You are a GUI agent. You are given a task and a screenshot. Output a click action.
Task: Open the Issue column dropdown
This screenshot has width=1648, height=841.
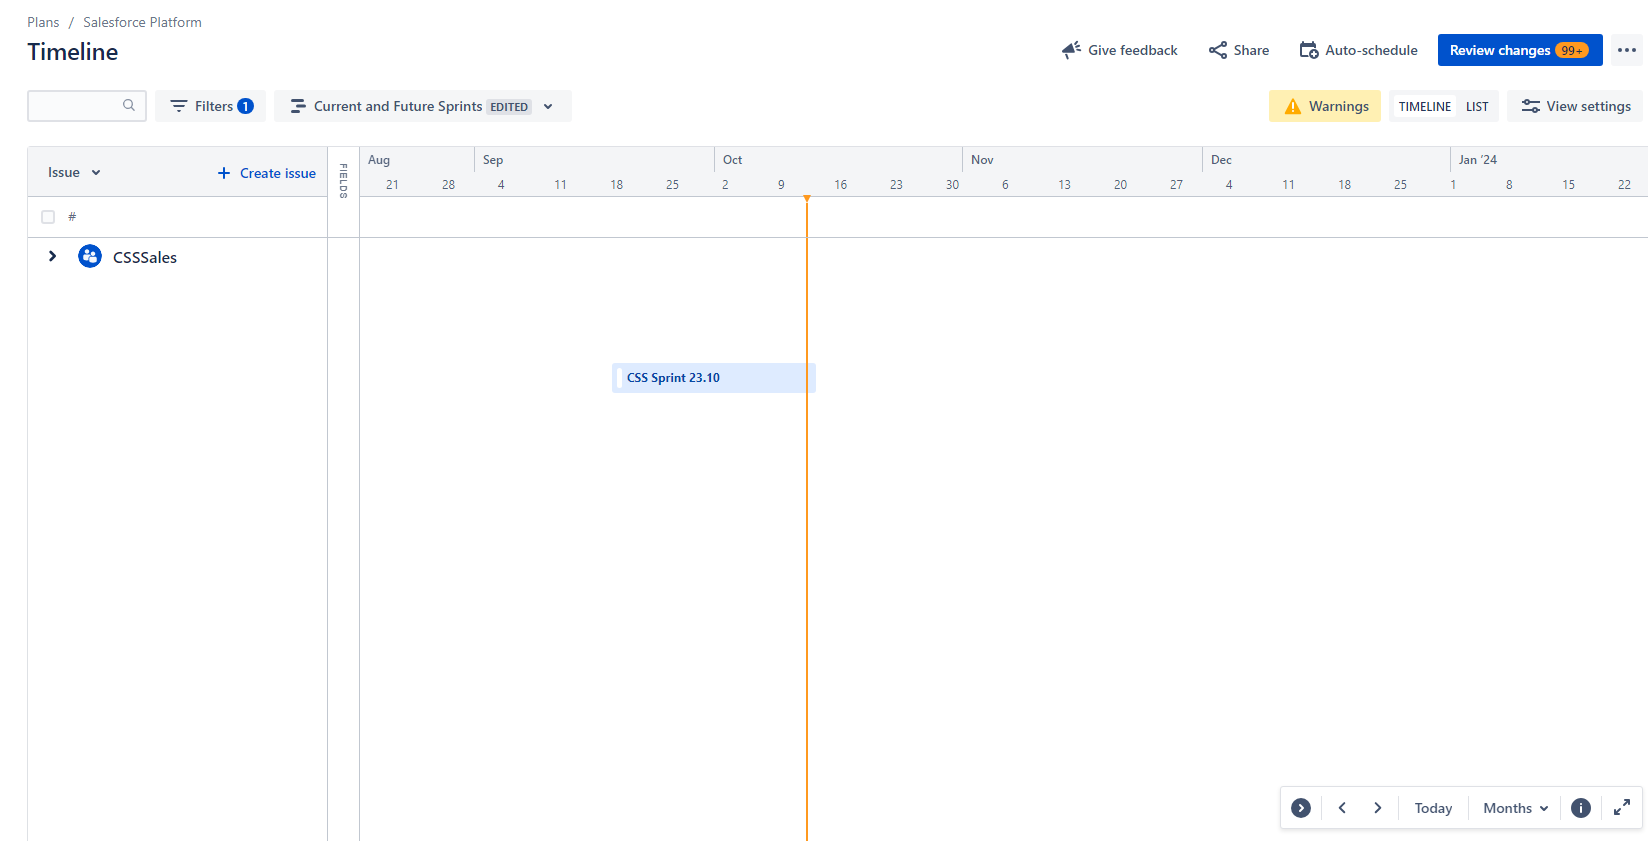(75, 172)
